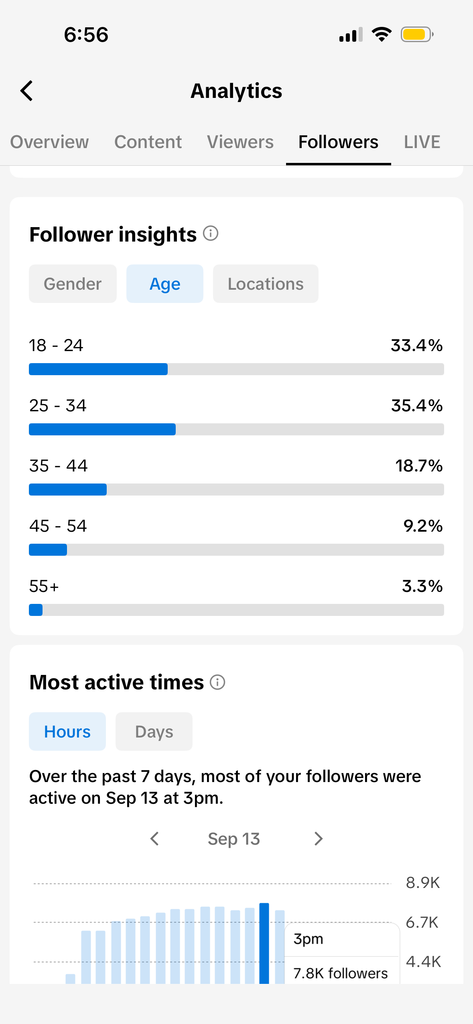This screenshot has height=1024, width=473.
Task: Switch active times to Days
Action: (x=154, y=731)
